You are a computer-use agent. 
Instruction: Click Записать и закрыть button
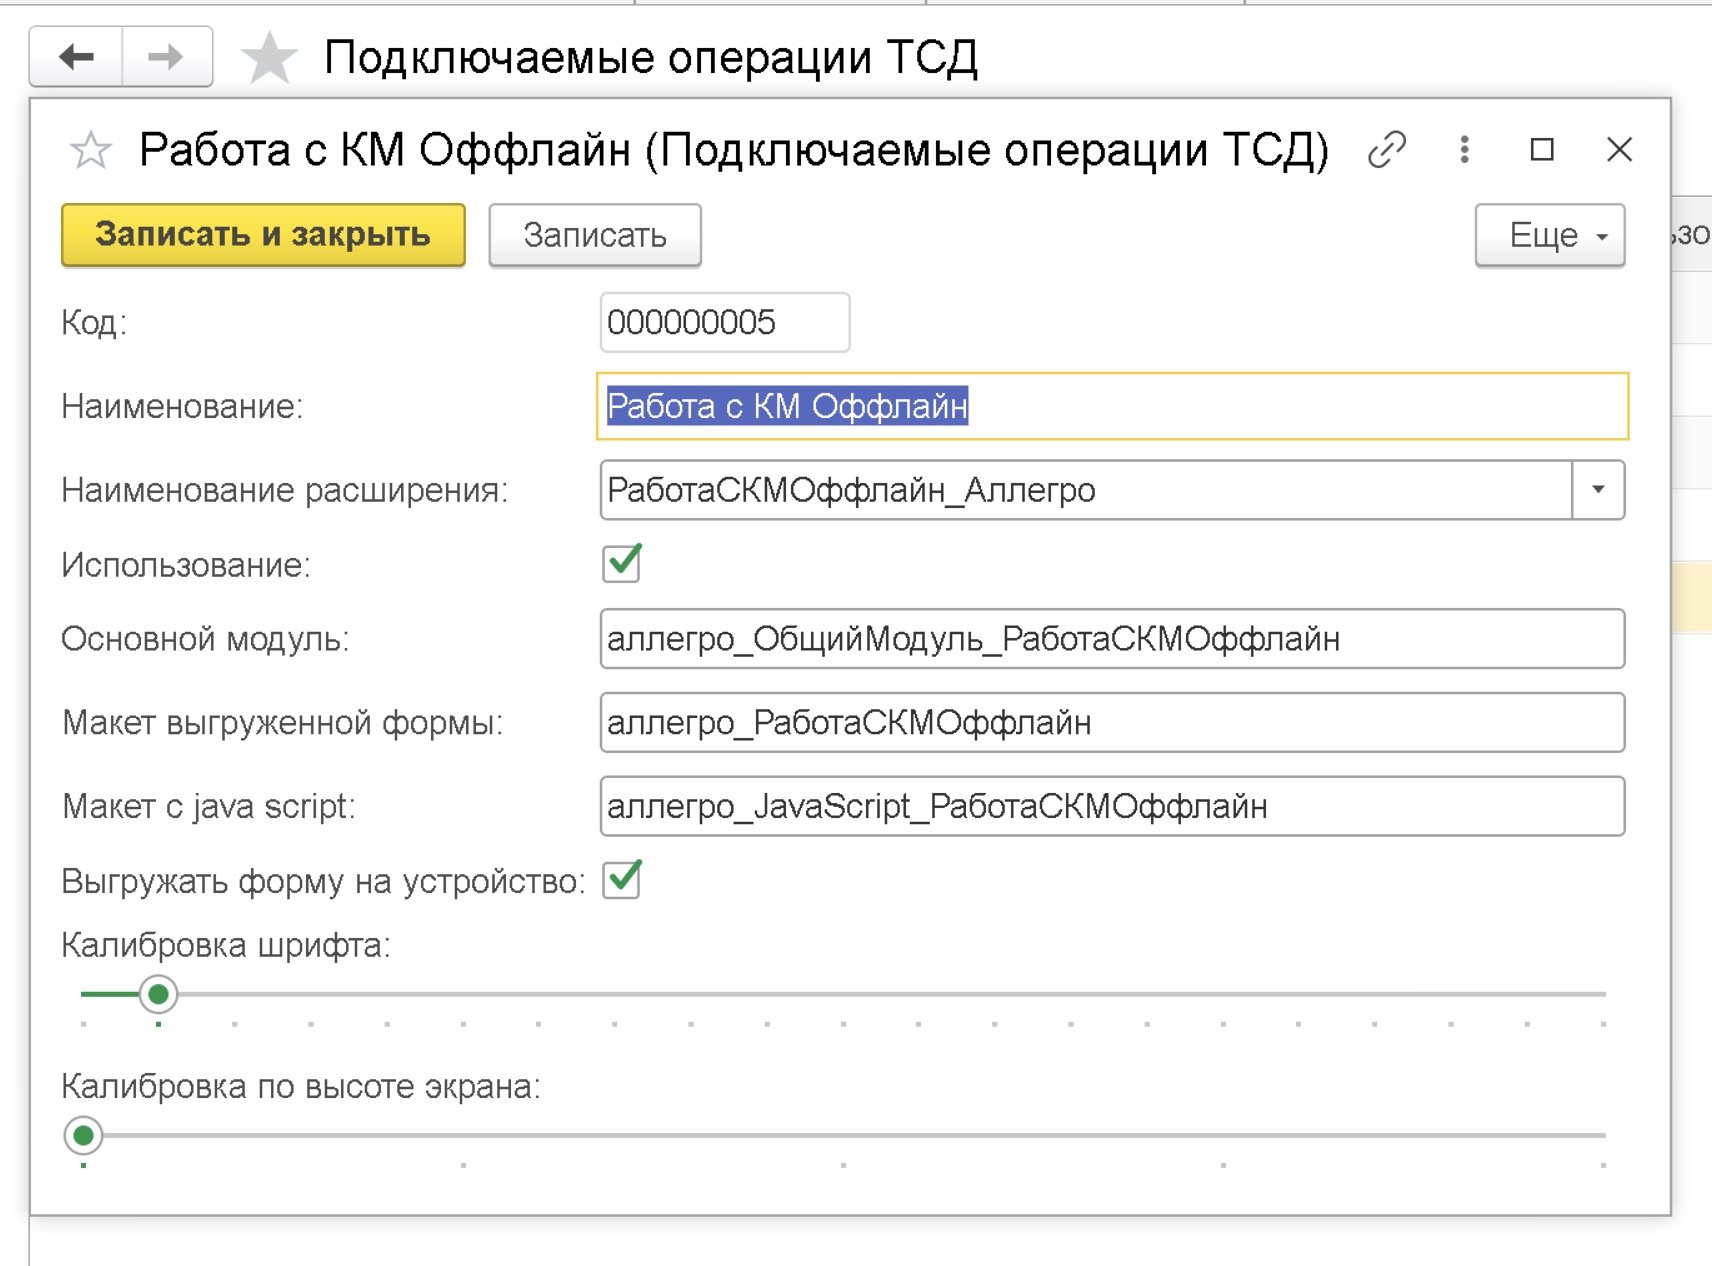click(x=263, y=235)
